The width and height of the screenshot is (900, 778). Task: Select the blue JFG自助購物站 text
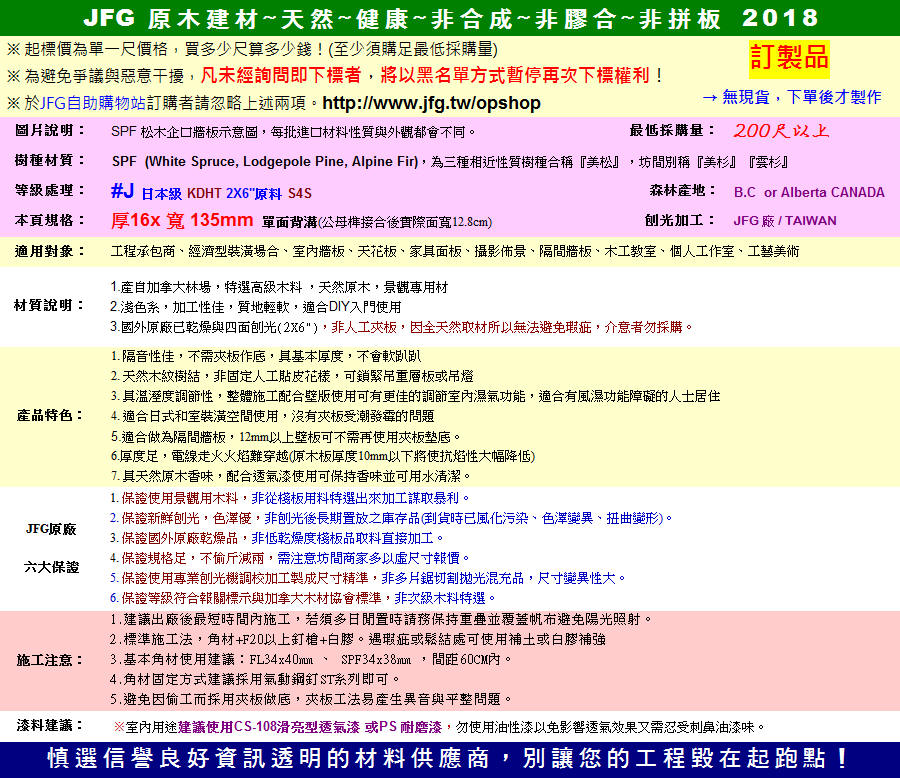click(x=92, y=103)
